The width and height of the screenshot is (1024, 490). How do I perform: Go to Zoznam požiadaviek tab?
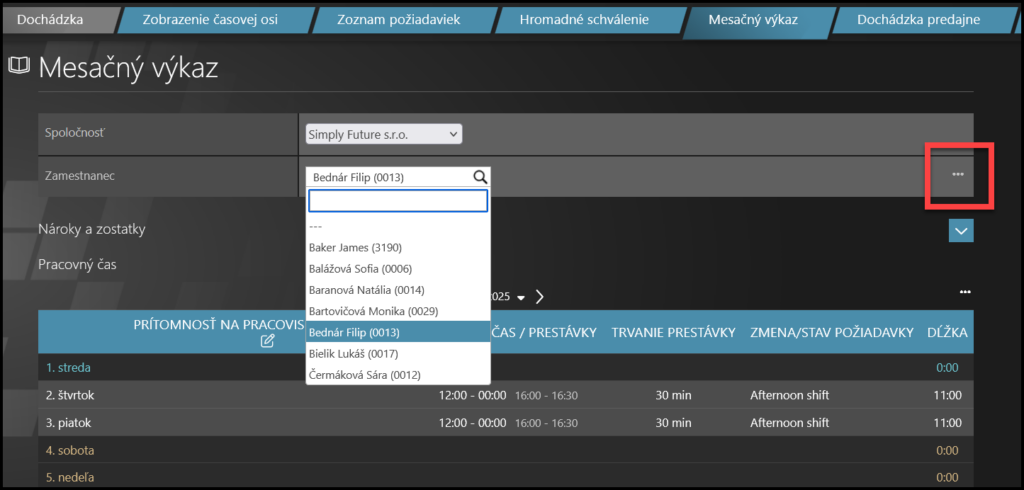pyautogui.click(x=397, y=19)
